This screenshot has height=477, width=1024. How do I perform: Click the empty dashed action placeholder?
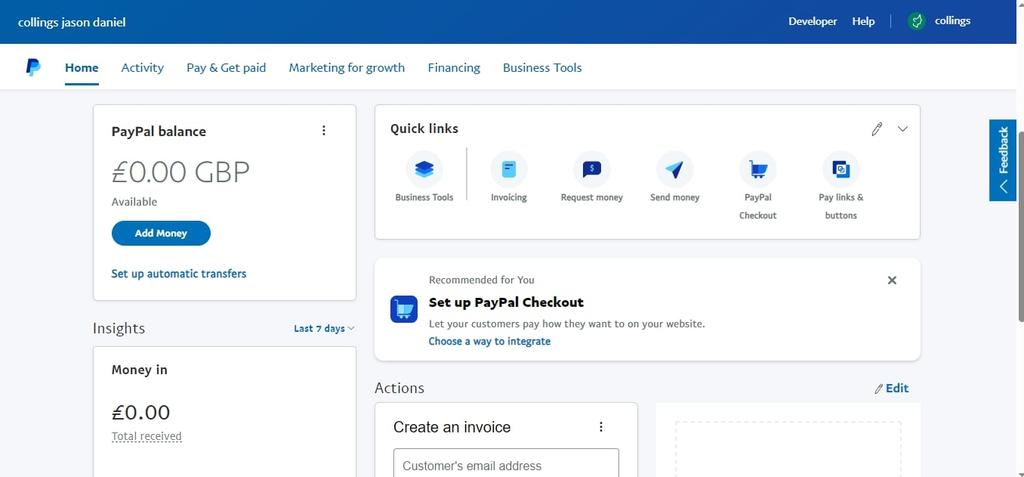(x=788, y=449)
